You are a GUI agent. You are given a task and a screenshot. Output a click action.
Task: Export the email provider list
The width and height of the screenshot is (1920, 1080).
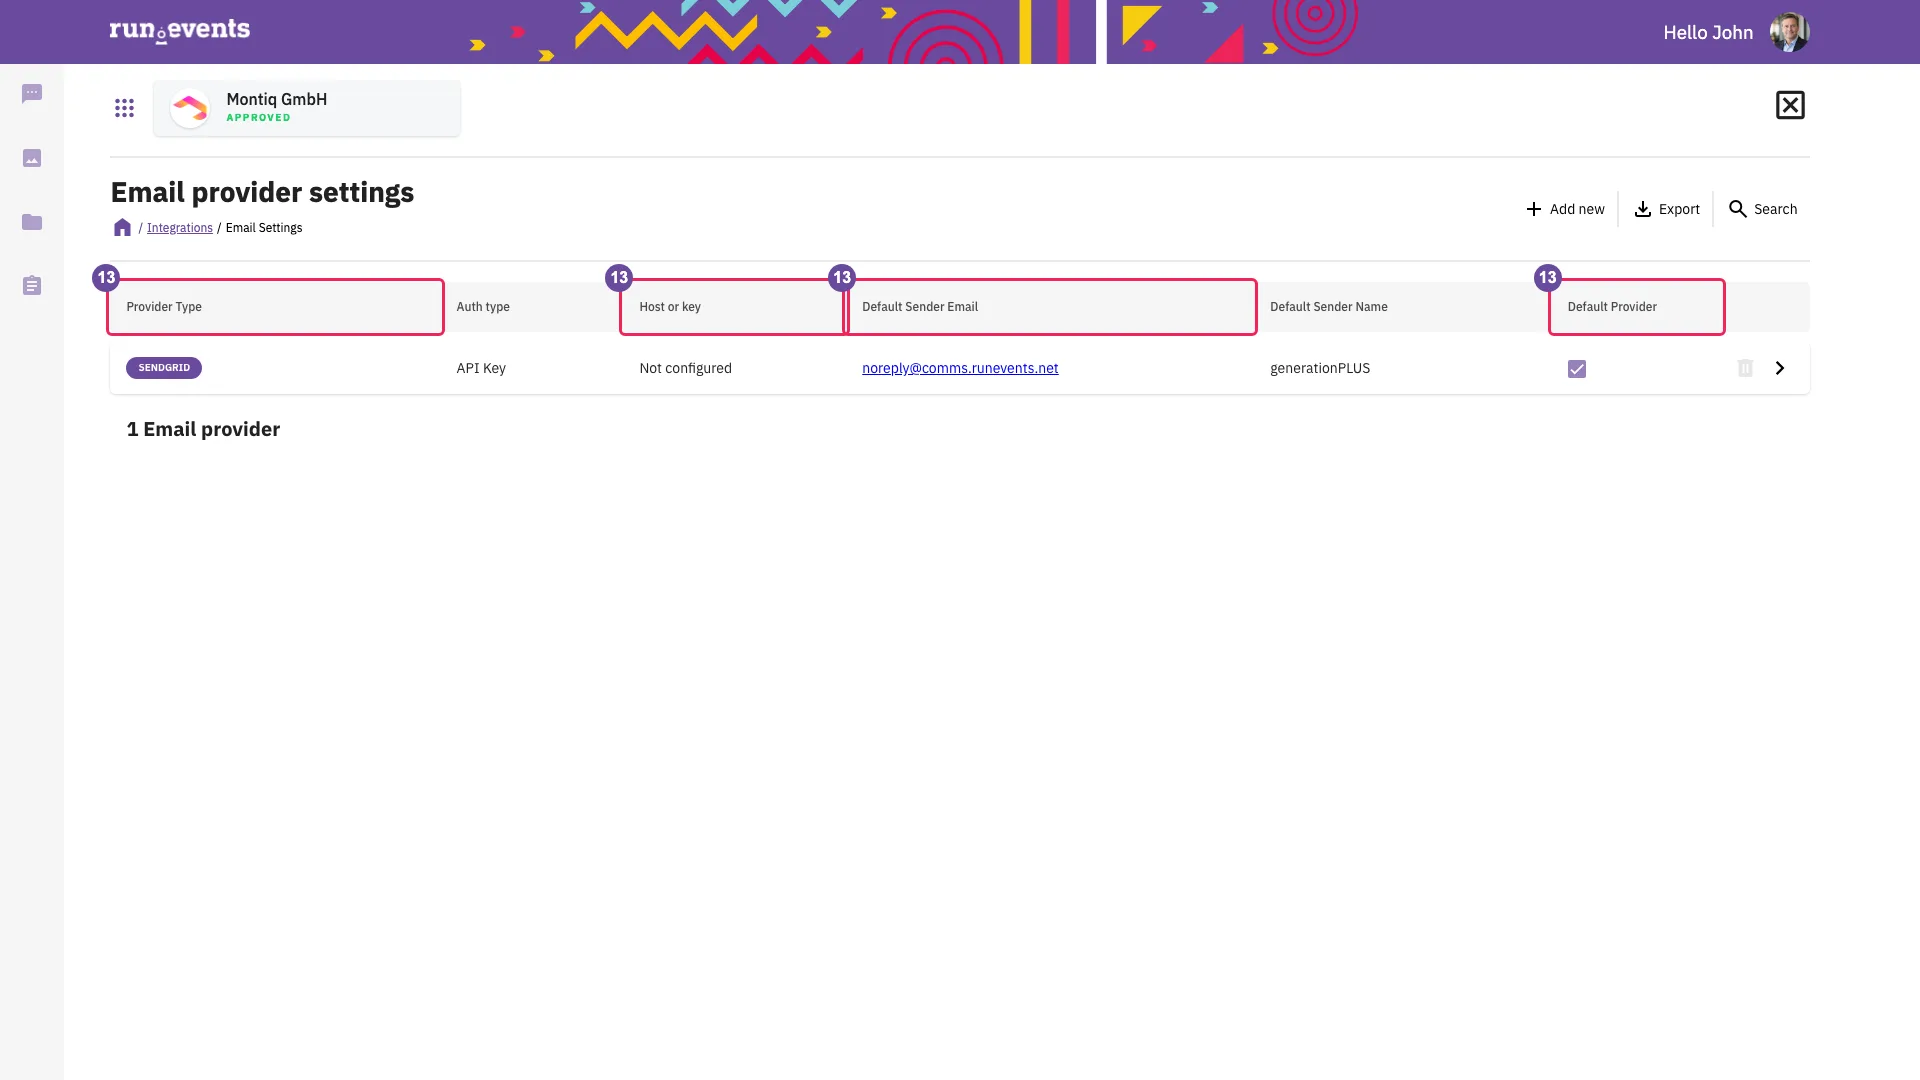point(1667,209)
